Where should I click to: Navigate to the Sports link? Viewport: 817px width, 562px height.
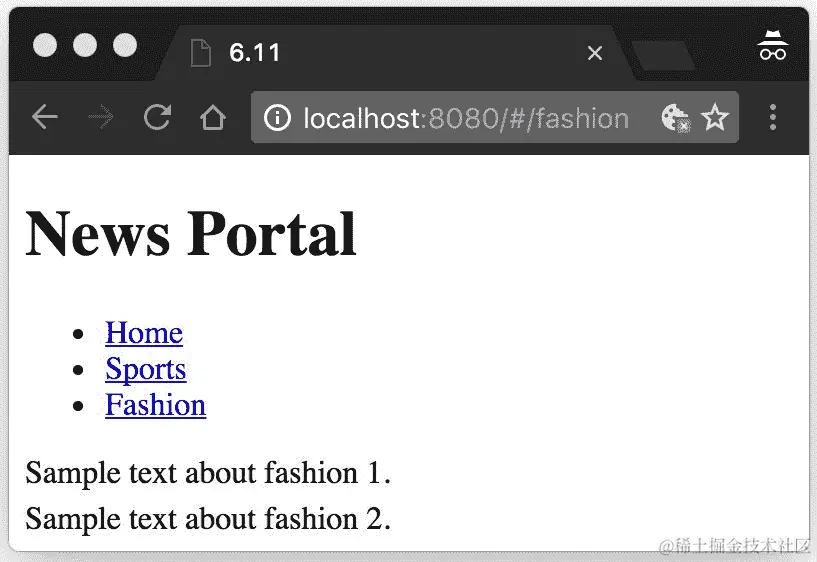[x=145, y=369]
